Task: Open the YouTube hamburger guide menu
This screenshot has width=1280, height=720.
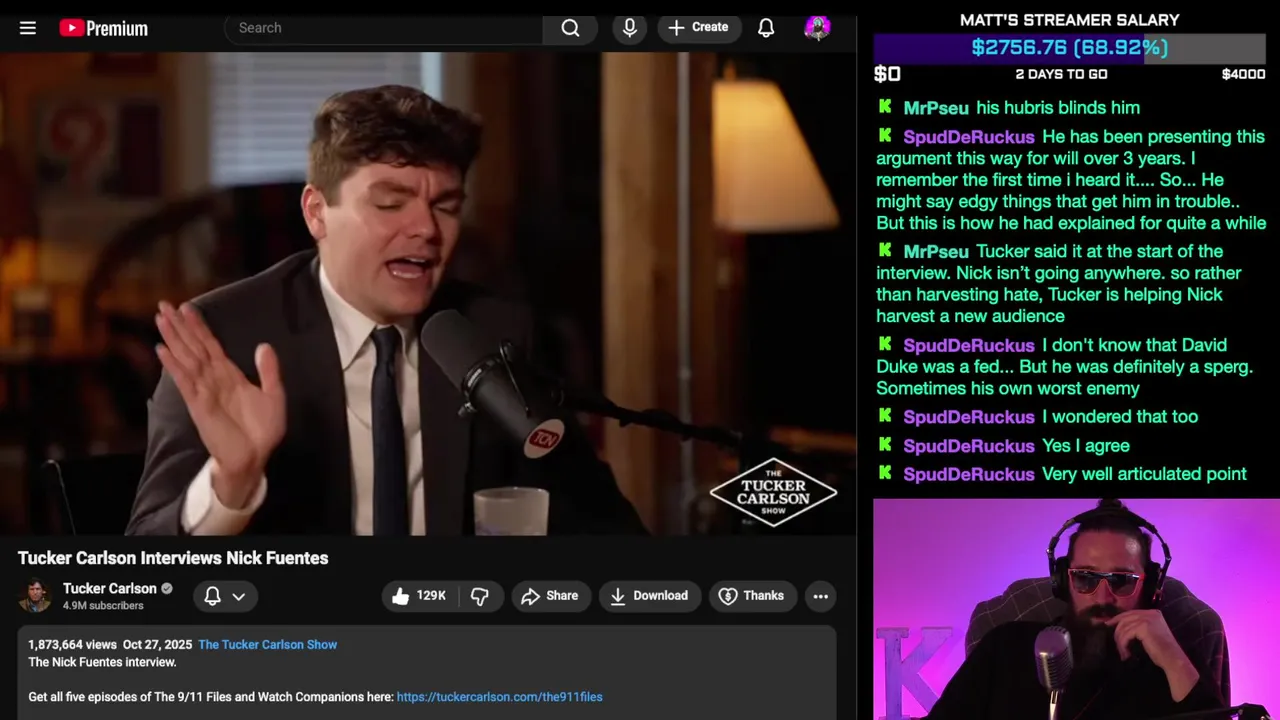Action: click(28, 28)
